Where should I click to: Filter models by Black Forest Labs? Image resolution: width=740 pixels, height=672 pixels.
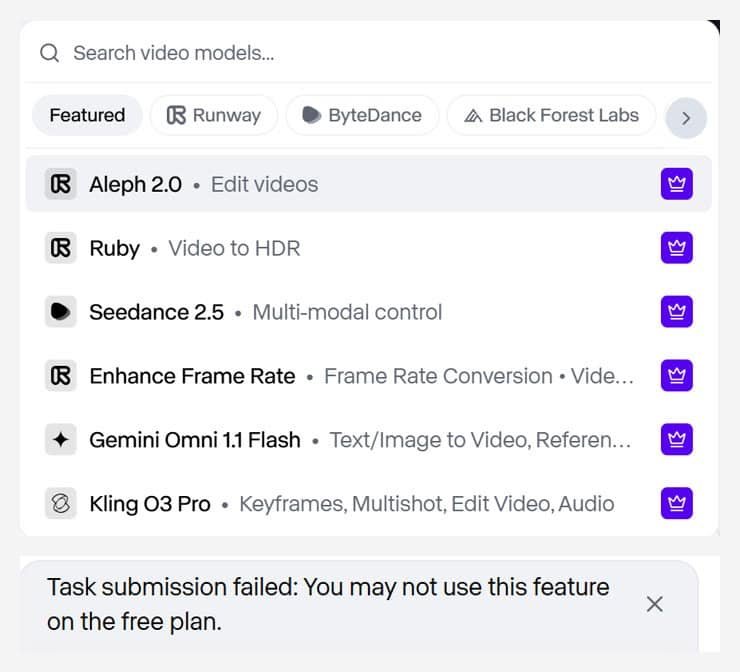click(551, 115)
